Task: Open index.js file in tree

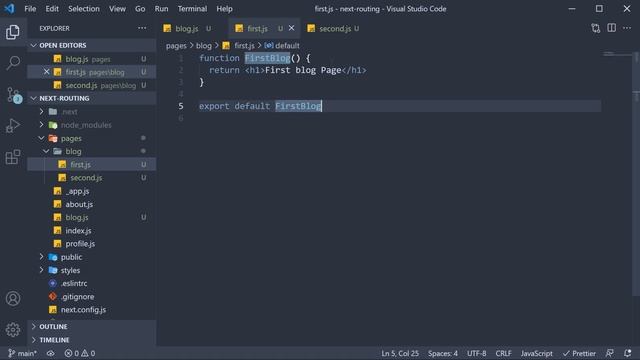Action: (x=91, y=231)
